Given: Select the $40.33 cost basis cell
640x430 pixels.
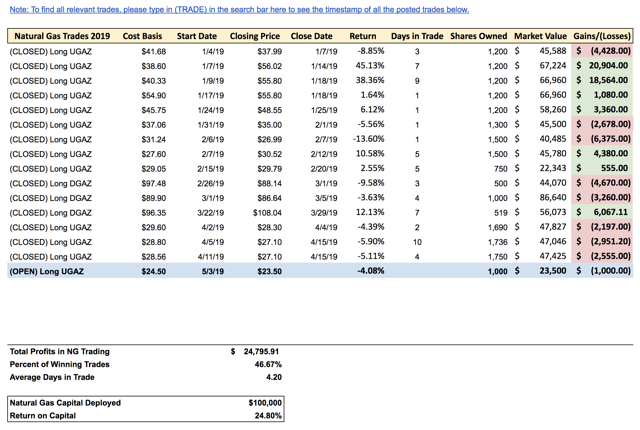Looking at the screenshot, I should point(153,81).
